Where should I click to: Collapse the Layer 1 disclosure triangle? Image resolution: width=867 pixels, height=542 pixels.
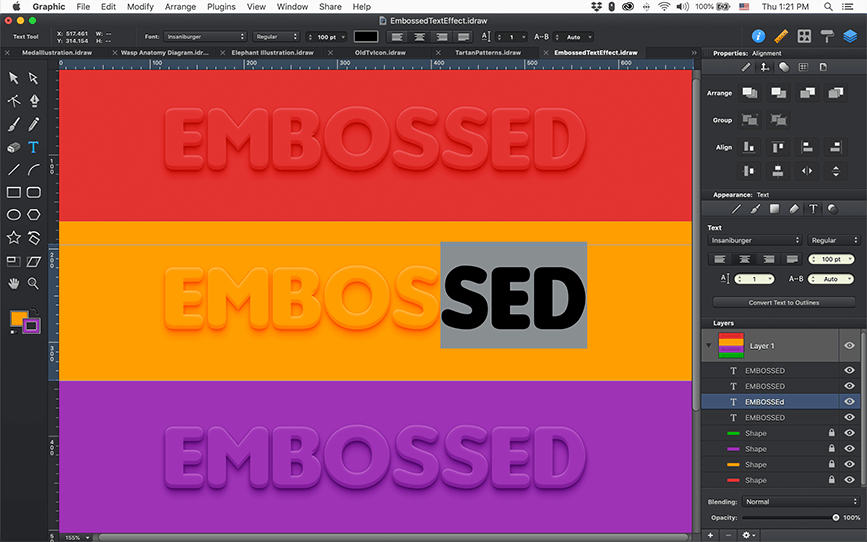(708, 346)
